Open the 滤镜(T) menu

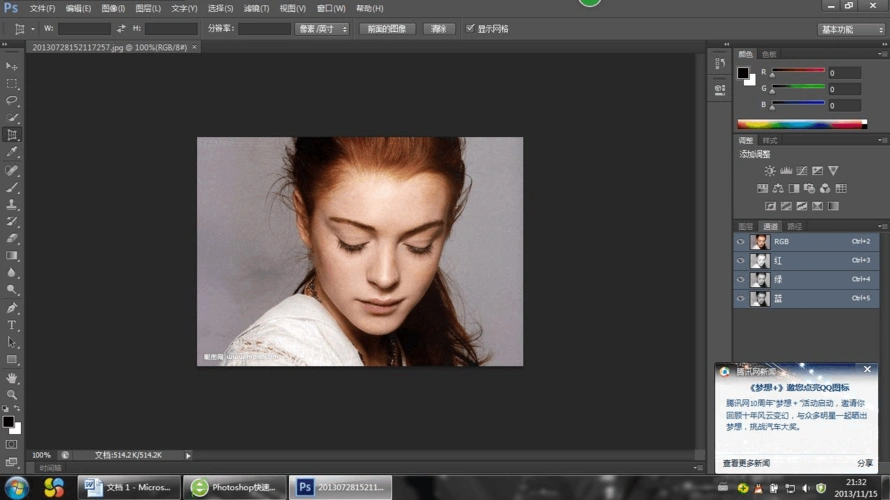coord(257,8)
